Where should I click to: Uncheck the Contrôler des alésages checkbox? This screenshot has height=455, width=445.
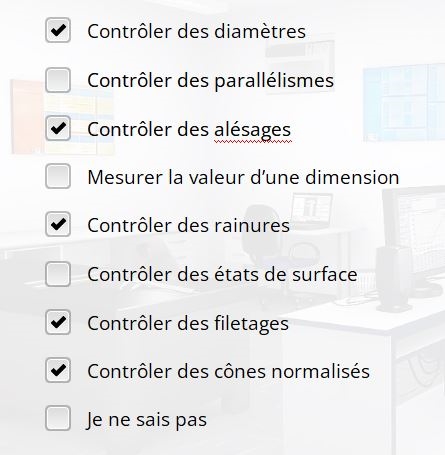[x=58, y=128]
